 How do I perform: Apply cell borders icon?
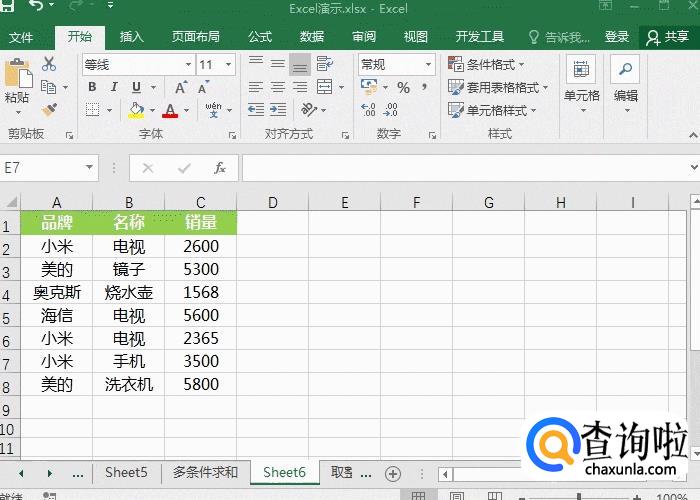(92, 109)
